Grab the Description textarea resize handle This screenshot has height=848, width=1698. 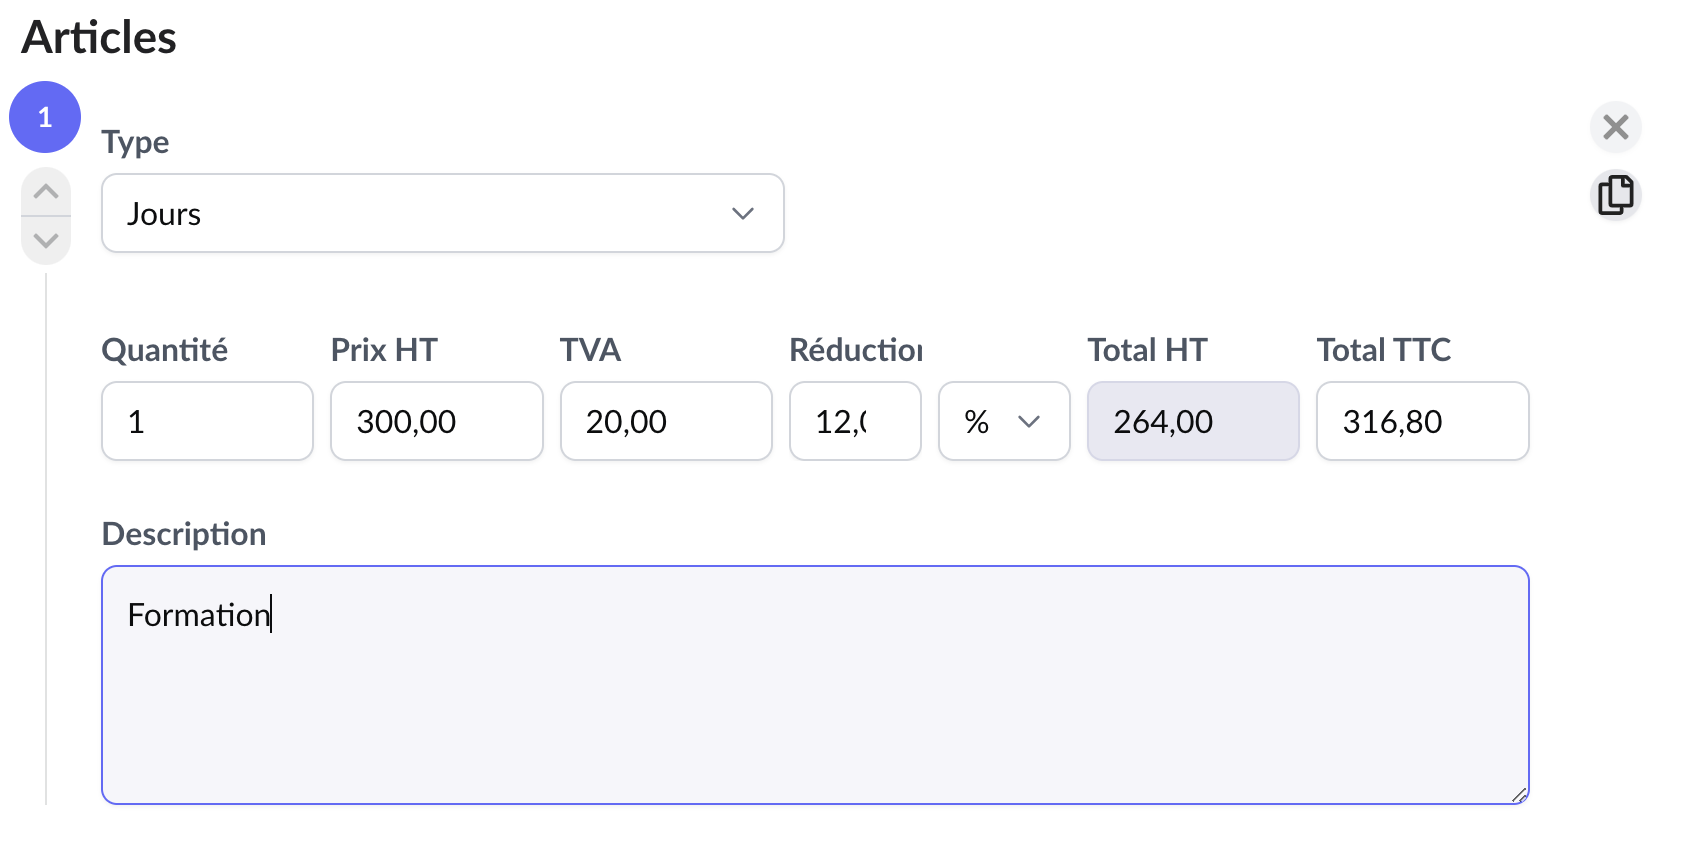click(x=1518, y=795)
